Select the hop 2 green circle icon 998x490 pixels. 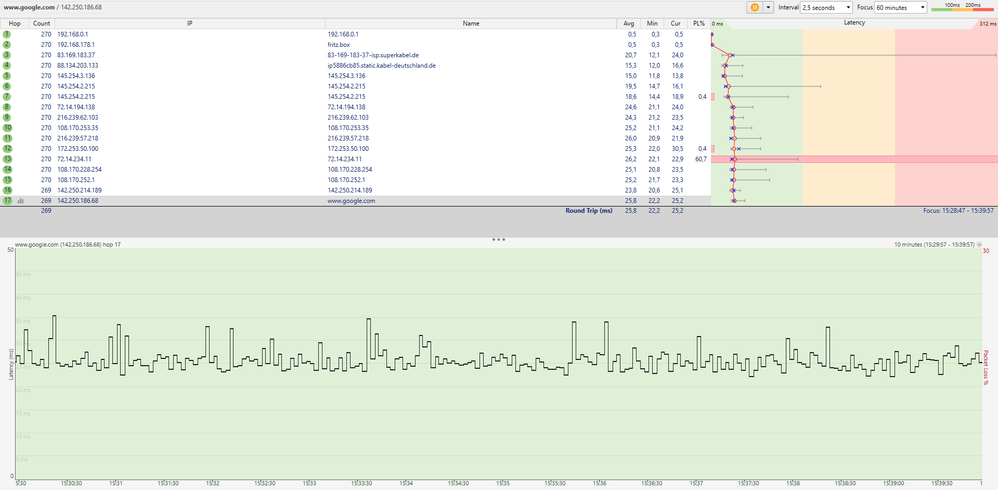click(x=7, y=45)
